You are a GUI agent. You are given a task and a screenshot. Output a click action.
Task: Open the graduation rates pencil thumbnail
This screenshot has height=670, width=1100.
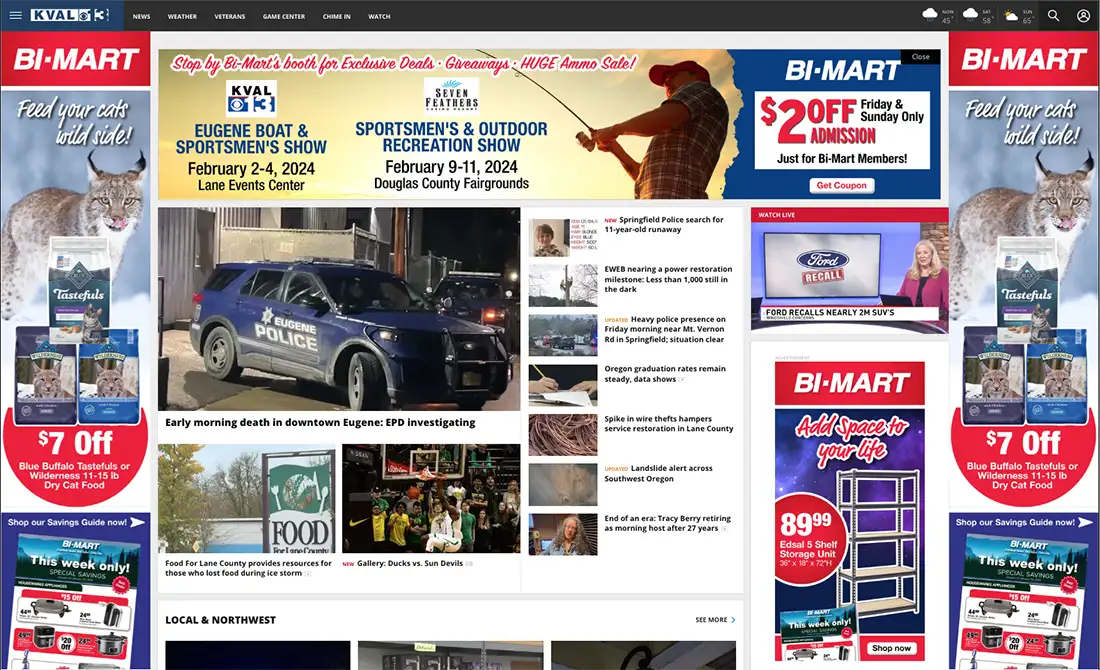click(563, 385)
